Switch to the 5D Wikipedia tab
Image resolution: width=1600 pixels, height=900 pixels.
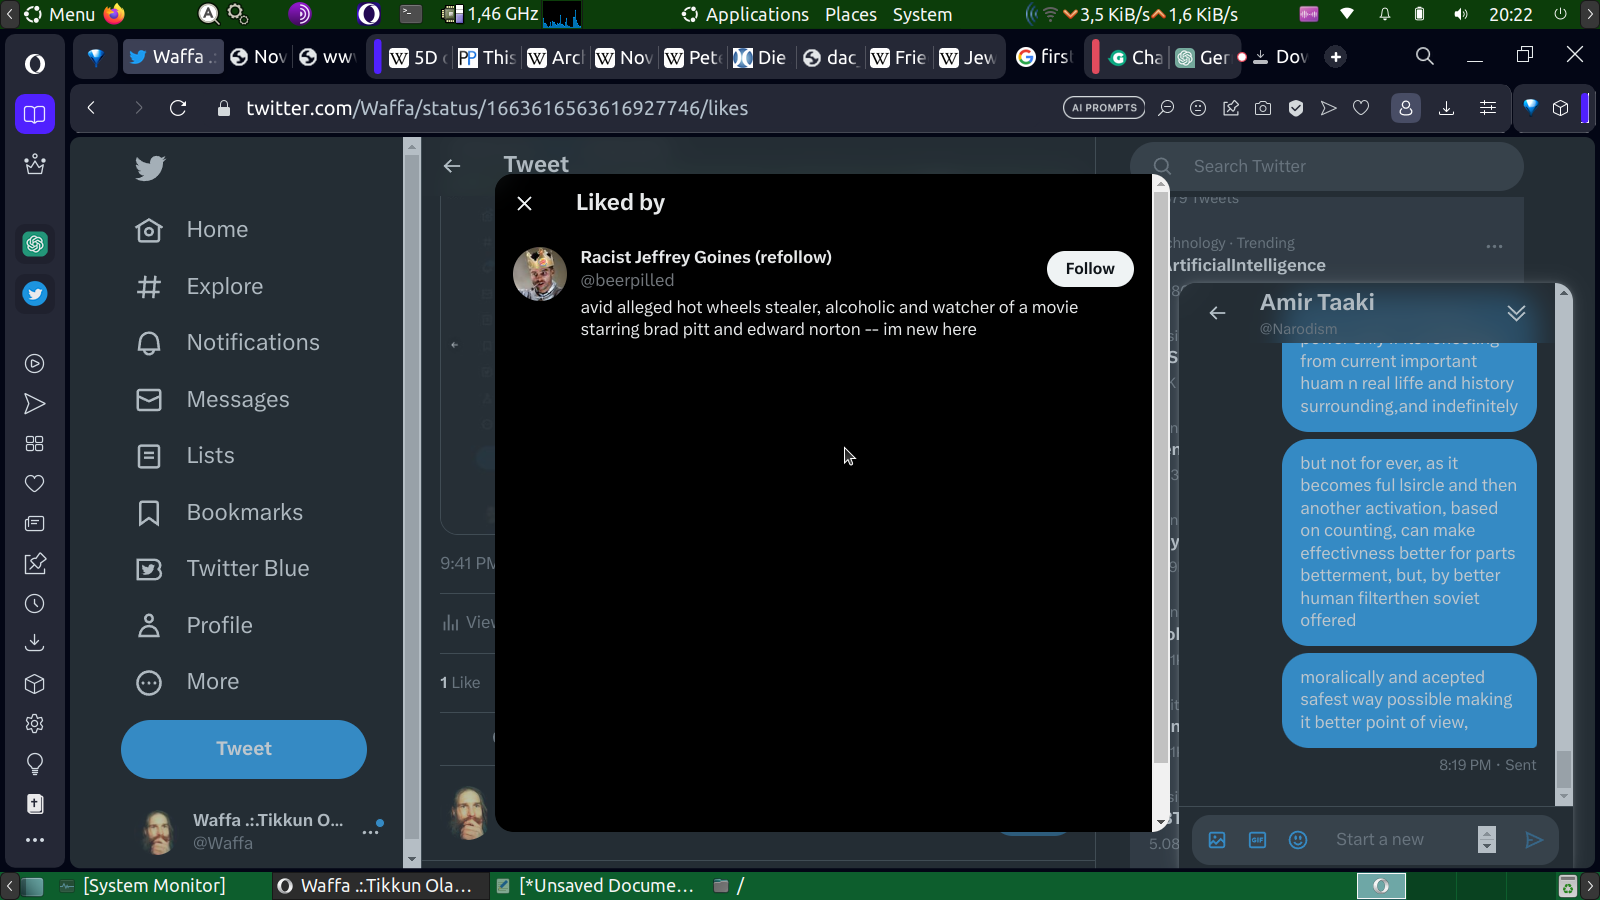(x=418, y=57)
